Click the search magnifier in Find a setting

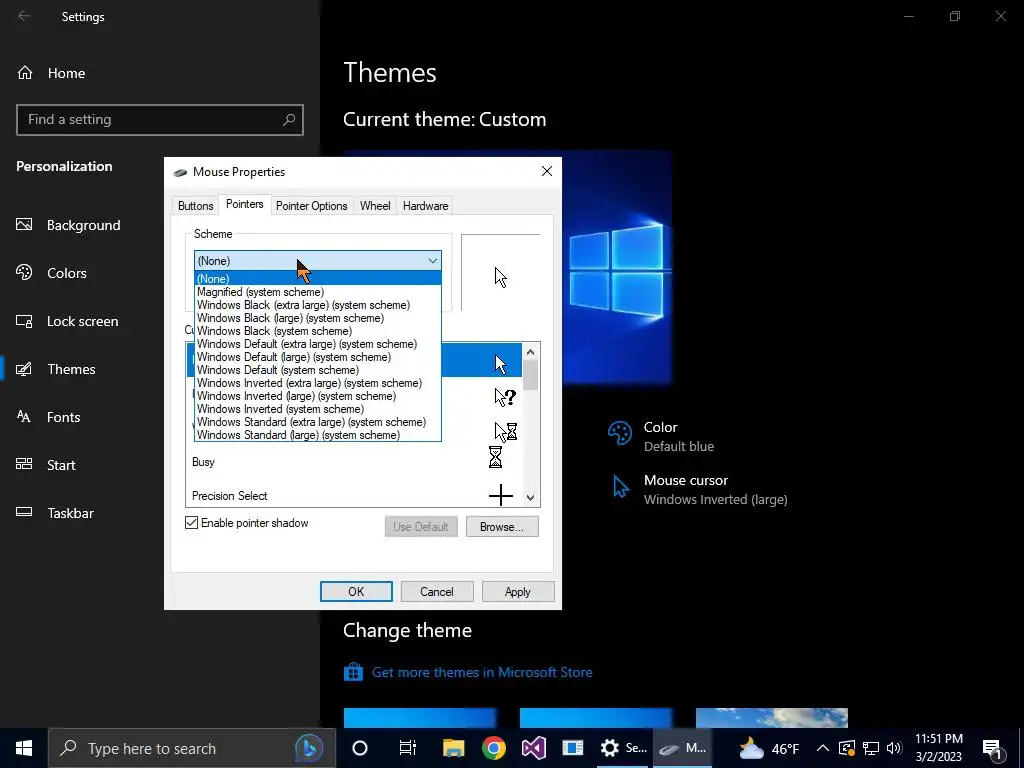click(289, 120)
